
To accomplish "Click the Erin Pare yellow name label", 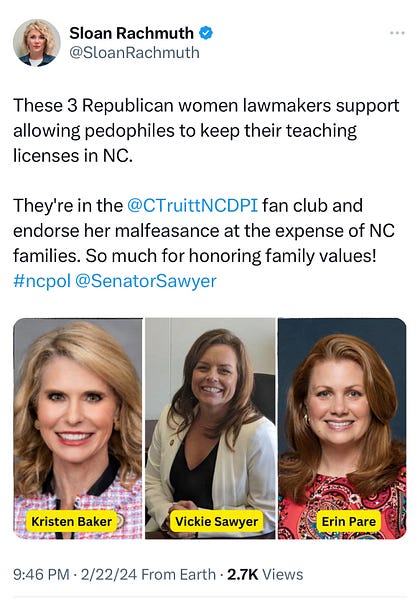I will point(348,521).
